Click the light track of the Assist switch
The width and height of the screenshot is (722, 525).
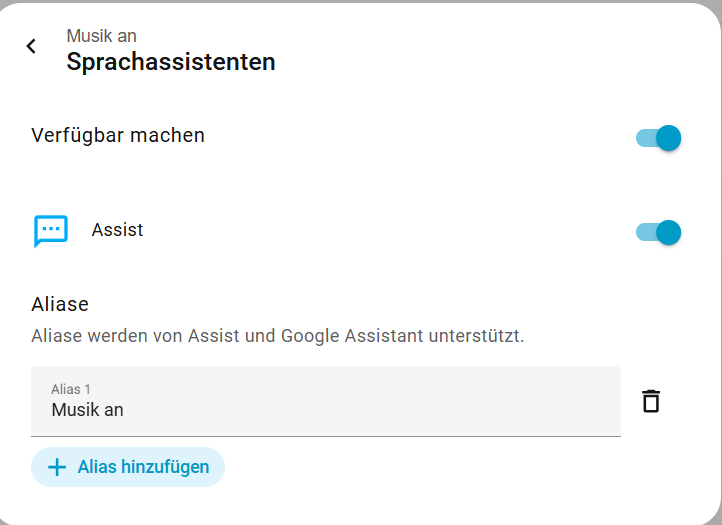646,233
